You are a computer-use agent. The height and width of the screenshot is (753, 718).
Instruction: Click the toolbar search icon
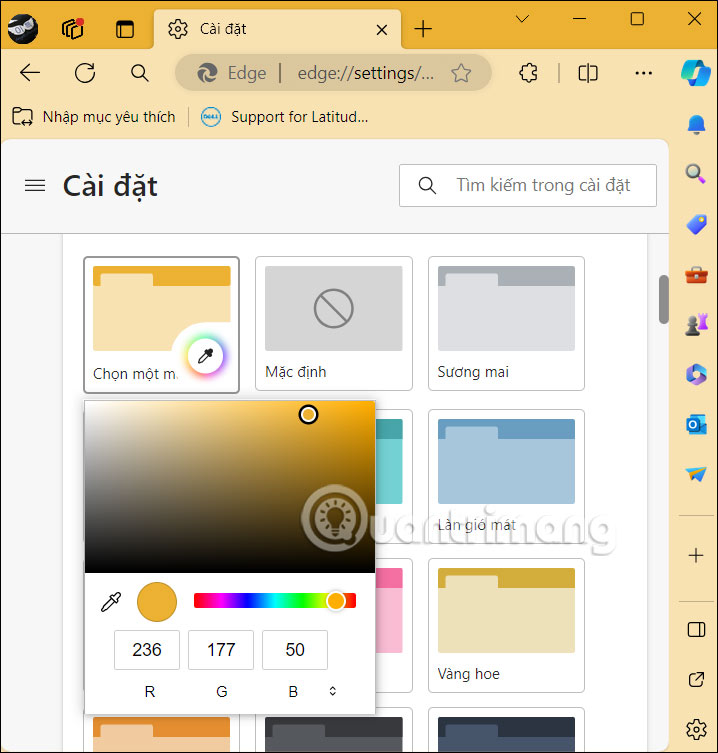coord(140,73)
